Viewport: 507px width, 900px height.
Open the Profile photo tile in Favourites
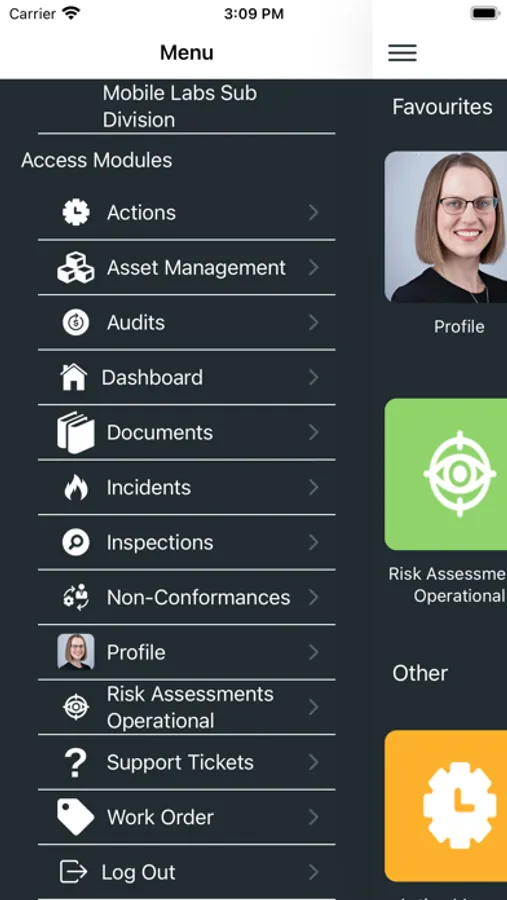pyautogui.click(x=446, y=227)
